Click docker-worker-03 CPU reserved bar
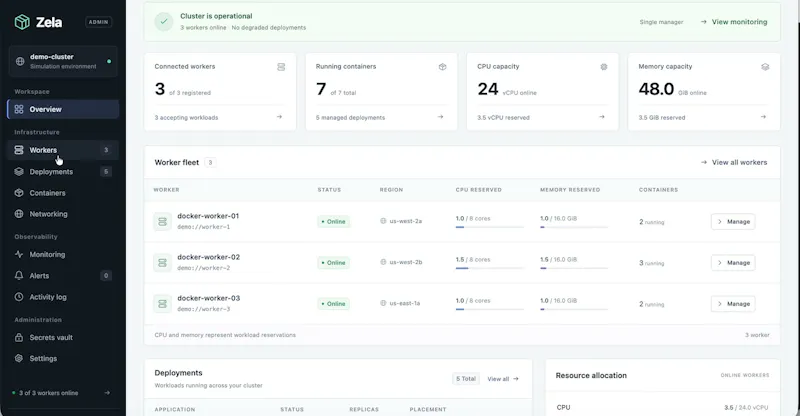Image resolution: width=800 pixels, height=416 pixels. pos(490,309)
